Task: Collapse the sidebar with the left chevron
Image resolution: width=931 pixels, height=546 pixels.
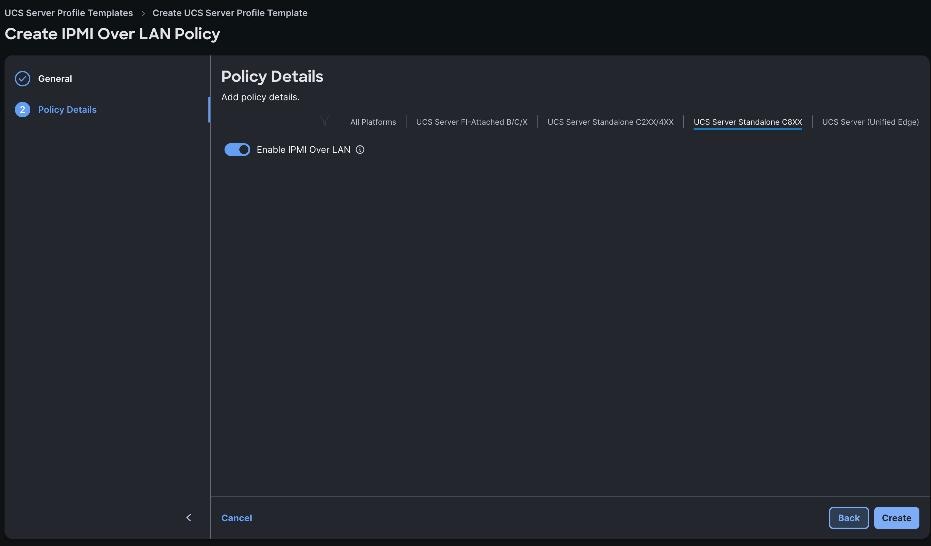Action: (189, 518)
